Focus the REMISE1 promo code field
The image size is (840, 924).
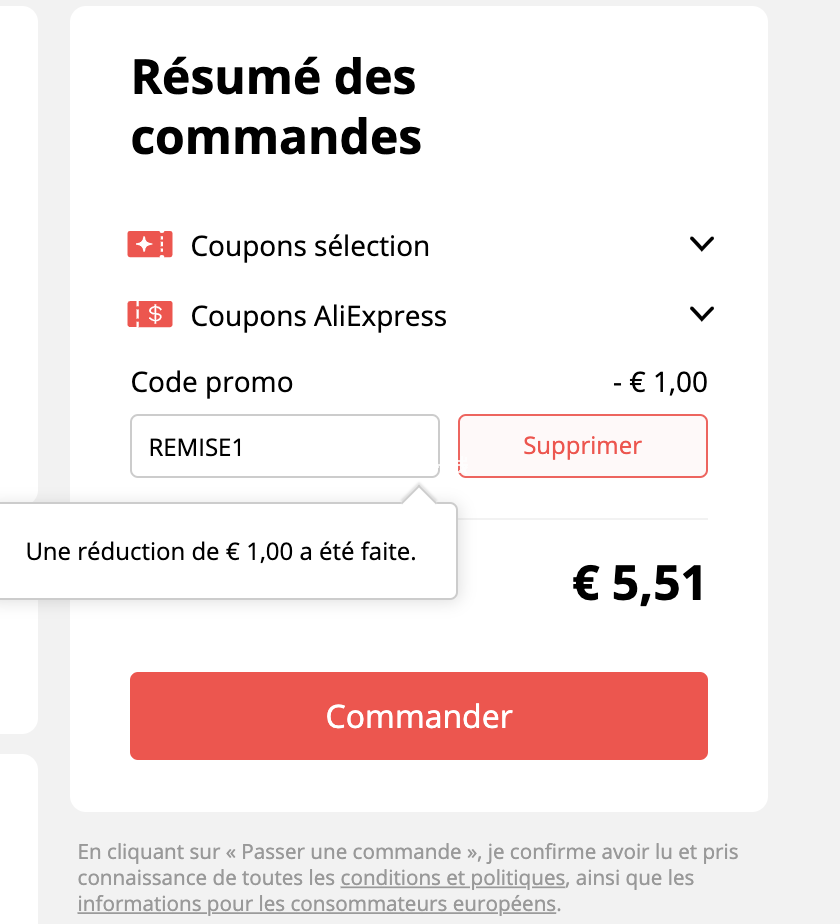click(x=285, y=446)
